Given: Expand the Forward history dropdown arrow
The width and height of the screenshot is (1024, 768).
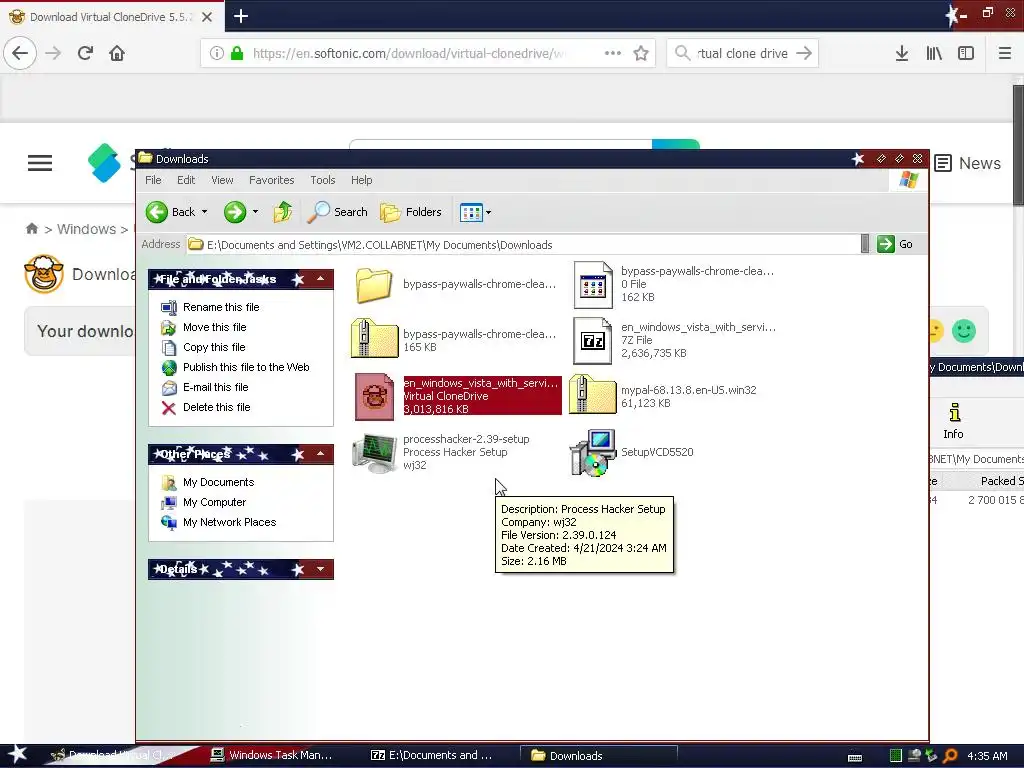Looking at the screenshot, I should 255,212.
